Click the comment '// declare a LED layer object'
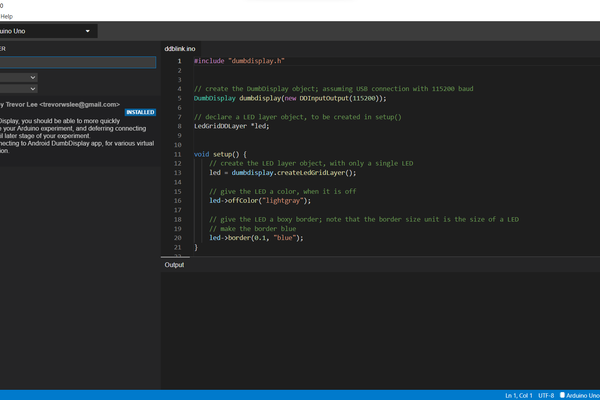 (x=298, y=117)
